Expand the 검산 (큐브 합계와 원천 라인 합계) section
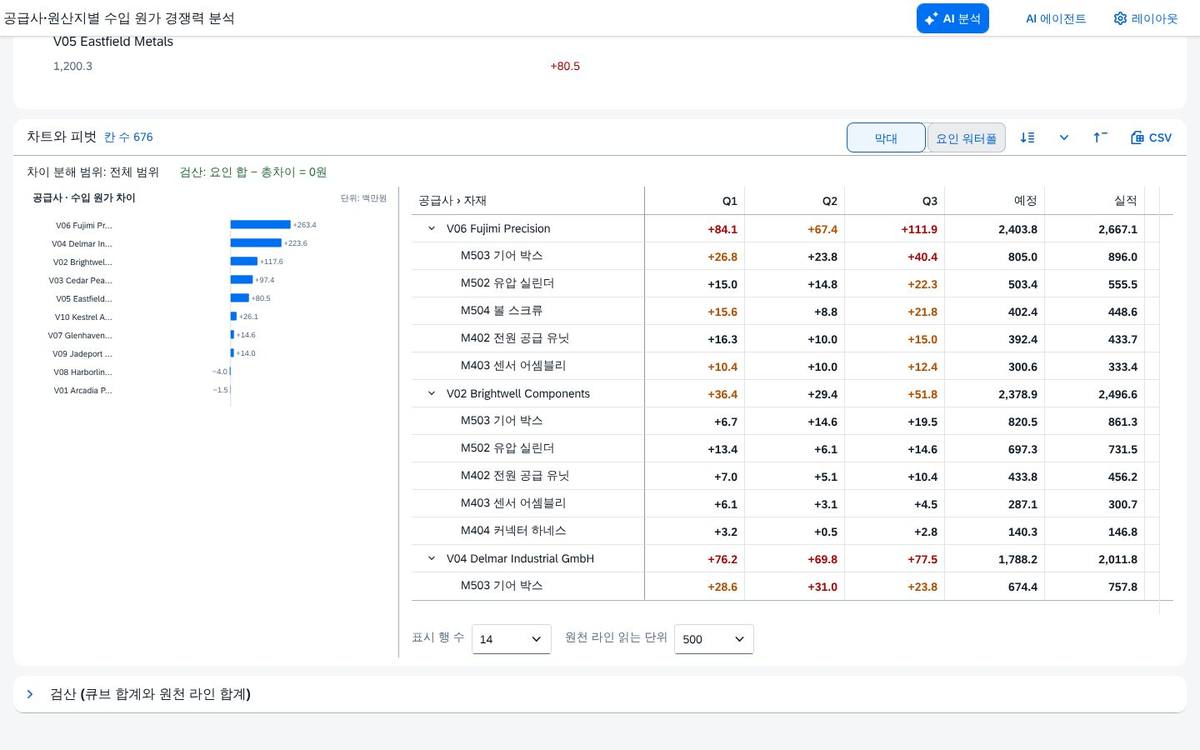The image size is (1200, 750). click(x=30, y=694)
